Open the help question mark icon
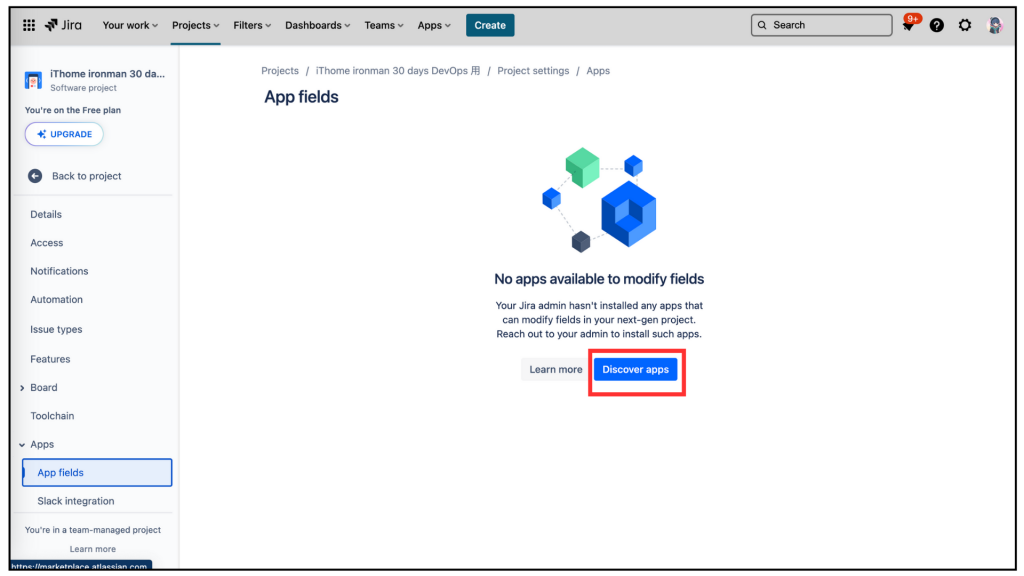 tap(936, 25)
